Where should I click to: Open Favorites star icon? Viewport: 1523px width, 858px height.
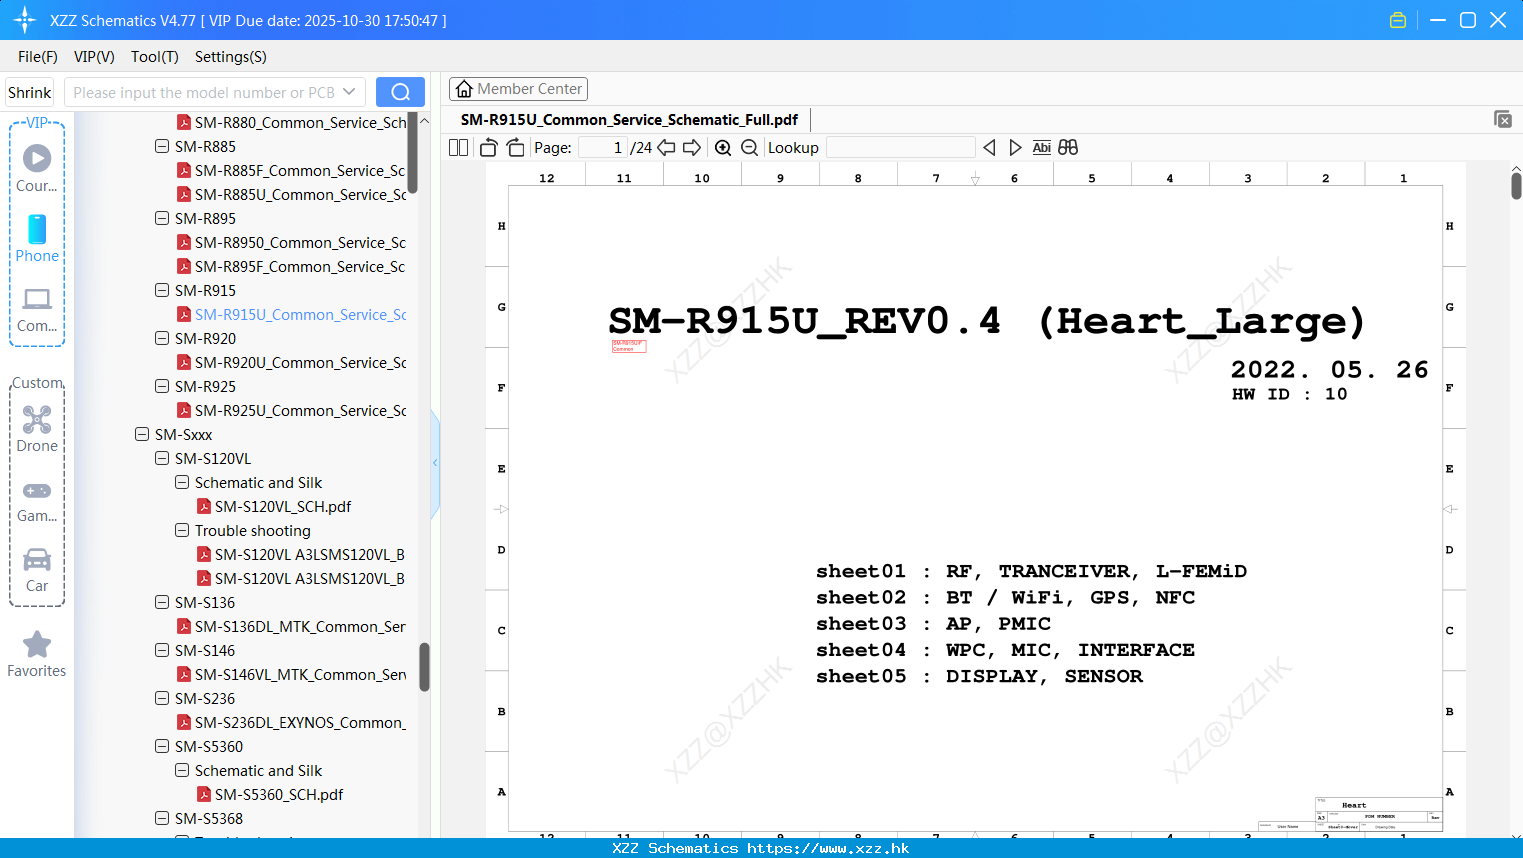pos(37,654)
